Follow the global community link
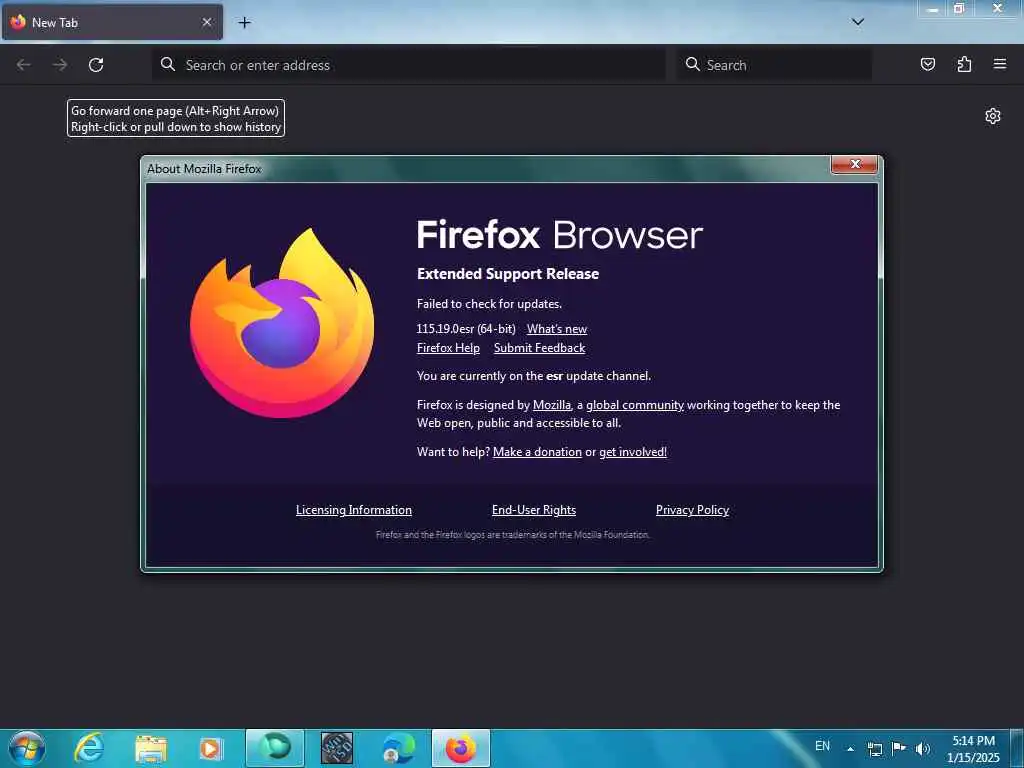1024x768 pixels. click(635, 405)
